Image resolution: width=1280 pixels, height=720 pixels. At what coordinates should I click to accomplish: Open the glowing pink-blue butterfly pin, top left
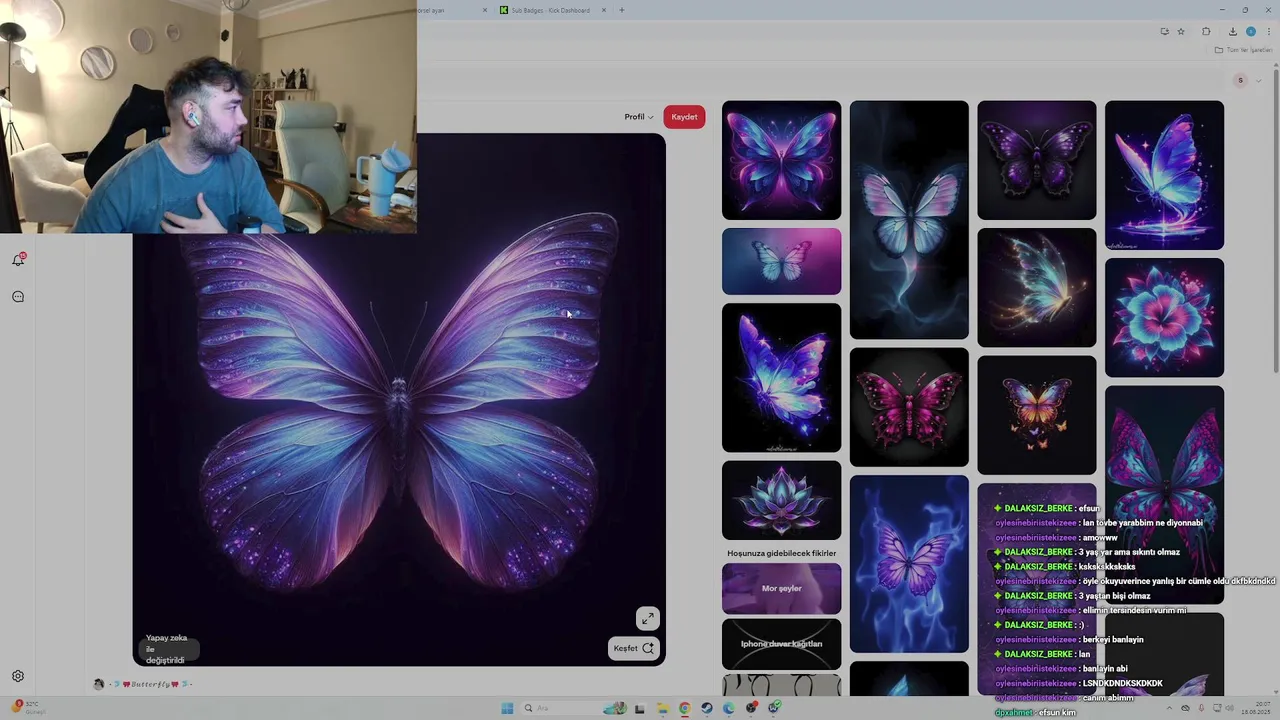781,160
